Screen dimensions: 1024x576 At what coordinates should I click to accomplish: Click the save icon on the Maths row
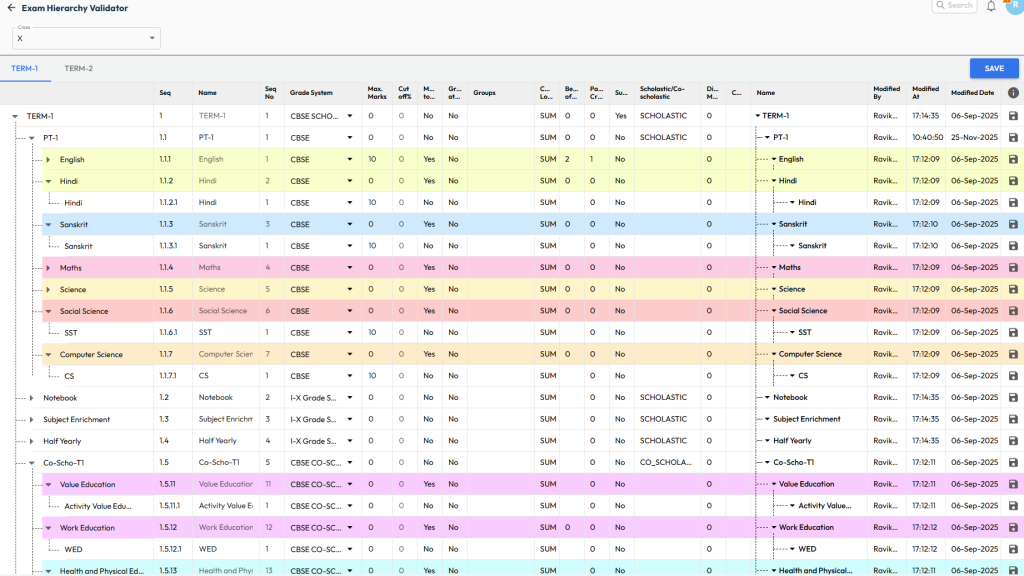1013,268
